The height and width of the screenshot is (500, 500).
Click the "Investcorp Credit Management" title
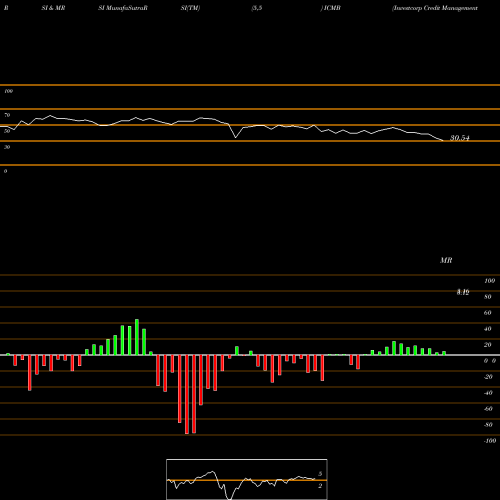coord(435,8)
